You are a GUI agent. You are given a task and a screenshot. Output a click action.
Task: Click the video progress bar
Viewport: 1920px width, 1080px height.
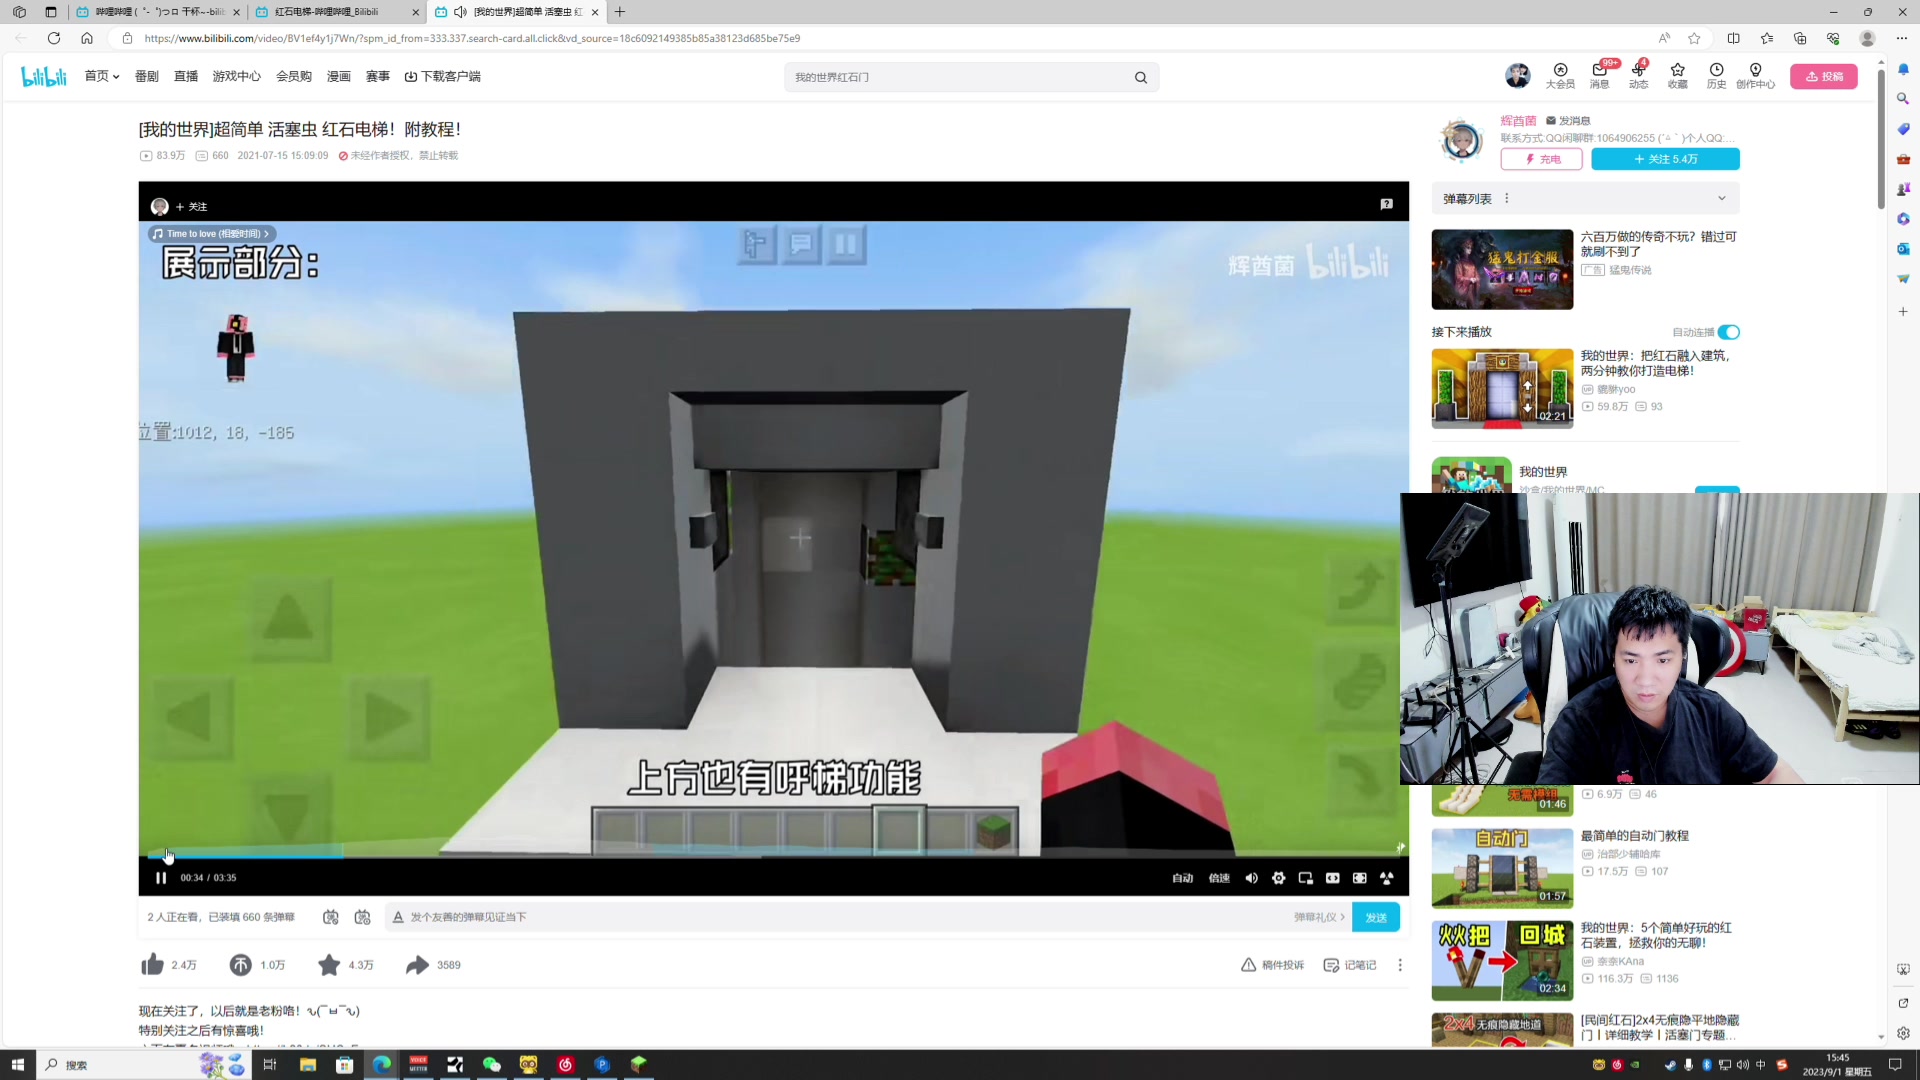pos(773,855)
